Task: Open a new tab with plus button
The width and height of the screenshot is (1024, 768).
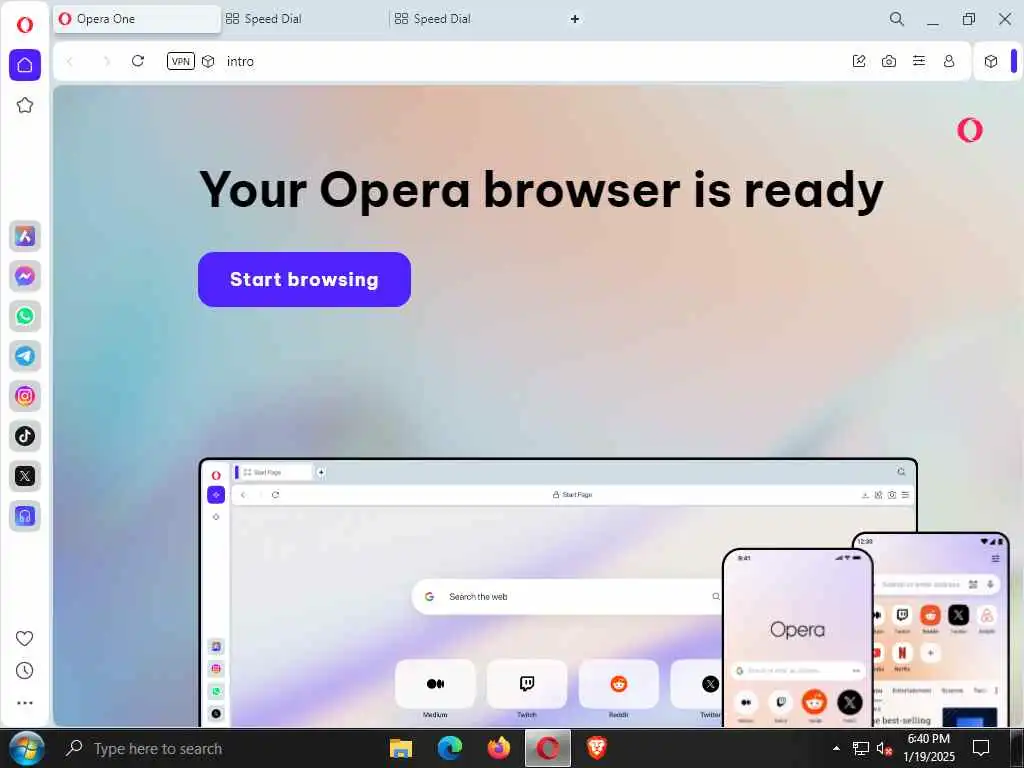Action: (x=575, y=19)
